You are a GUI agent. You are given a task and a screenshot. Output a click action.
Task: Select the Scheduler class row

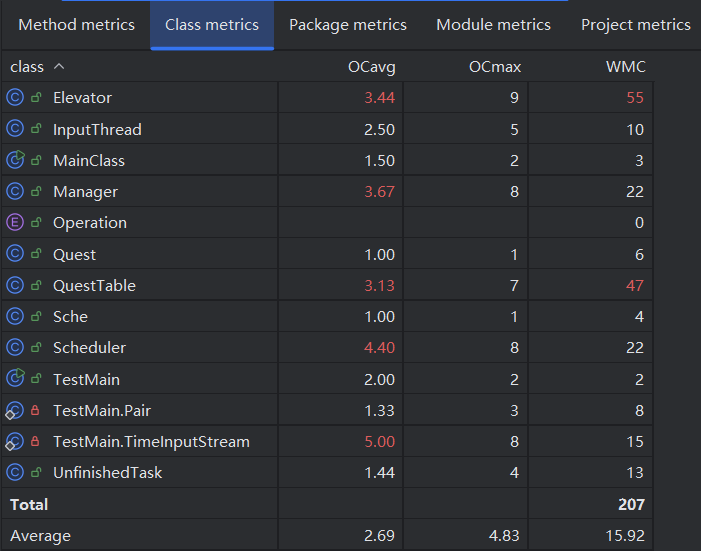89,348
